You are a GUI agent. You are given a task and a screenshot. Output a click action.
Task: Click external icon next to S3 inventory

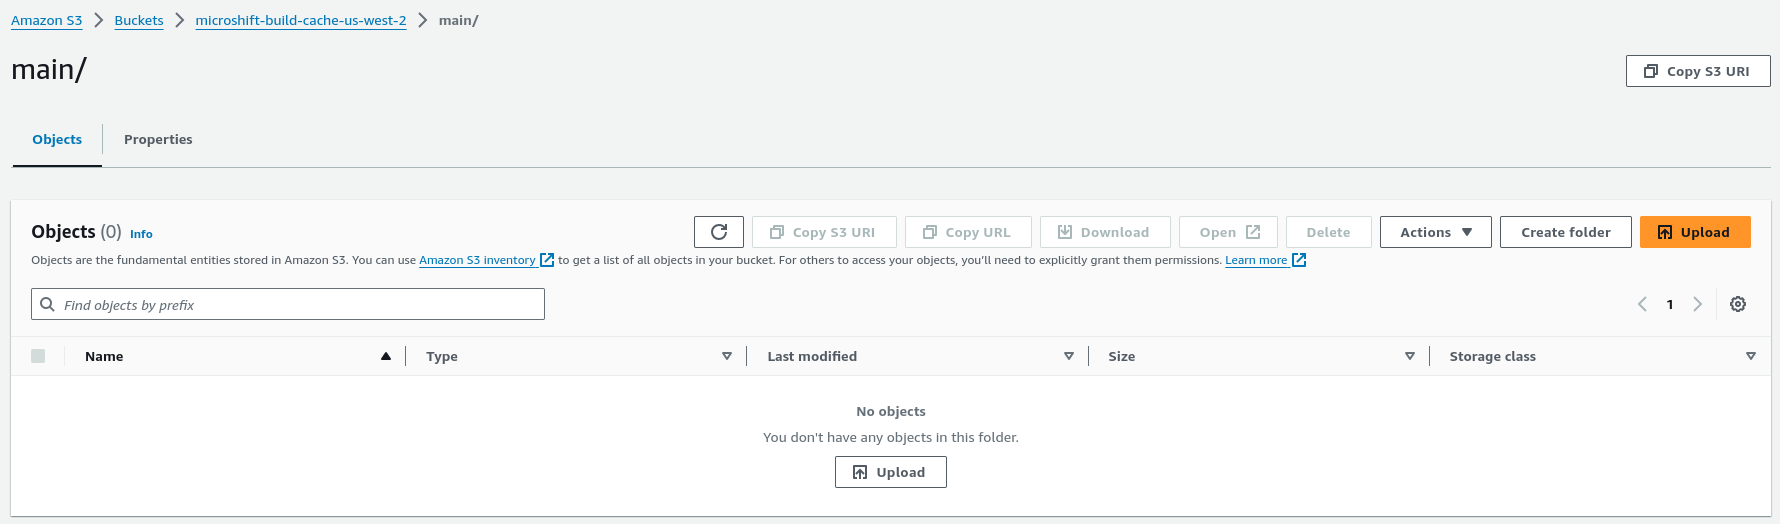(x=547, y=260)
